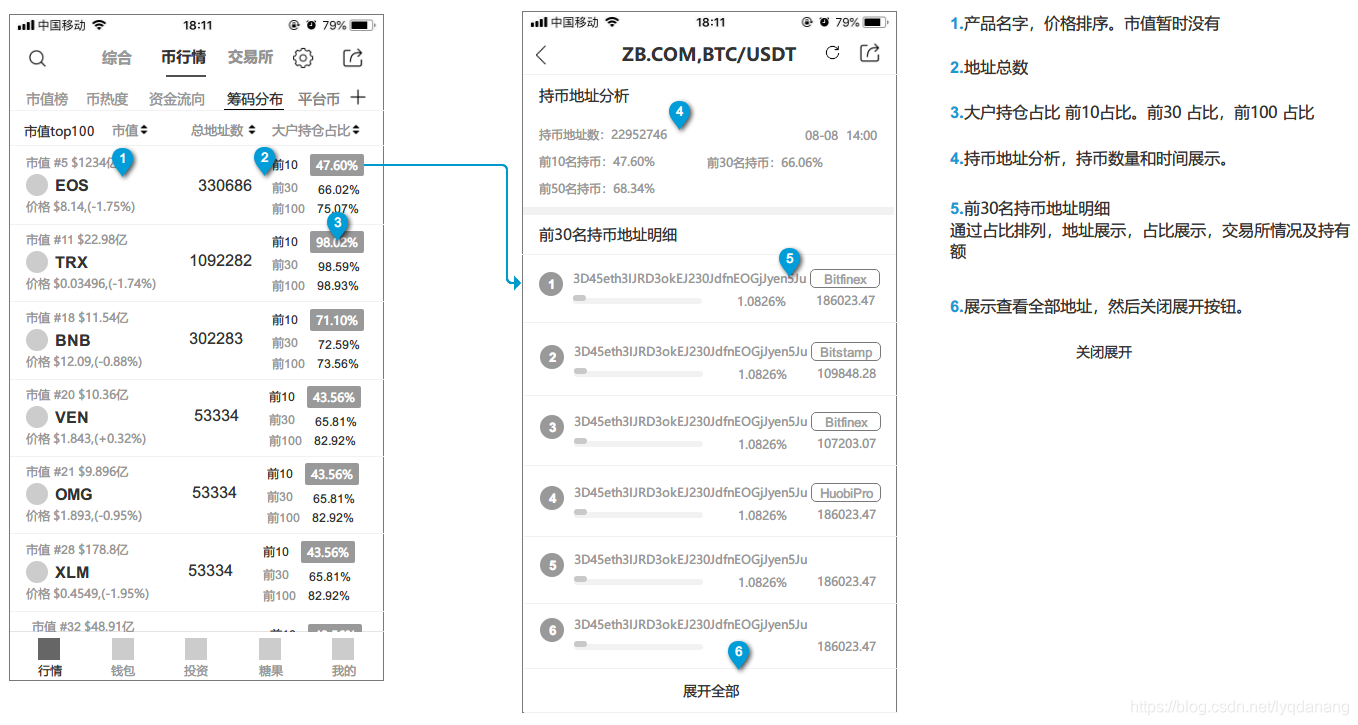The image size is (1358, 725).
Task: Click 08-08 14:00 timestamp
Action: (841, 135)
